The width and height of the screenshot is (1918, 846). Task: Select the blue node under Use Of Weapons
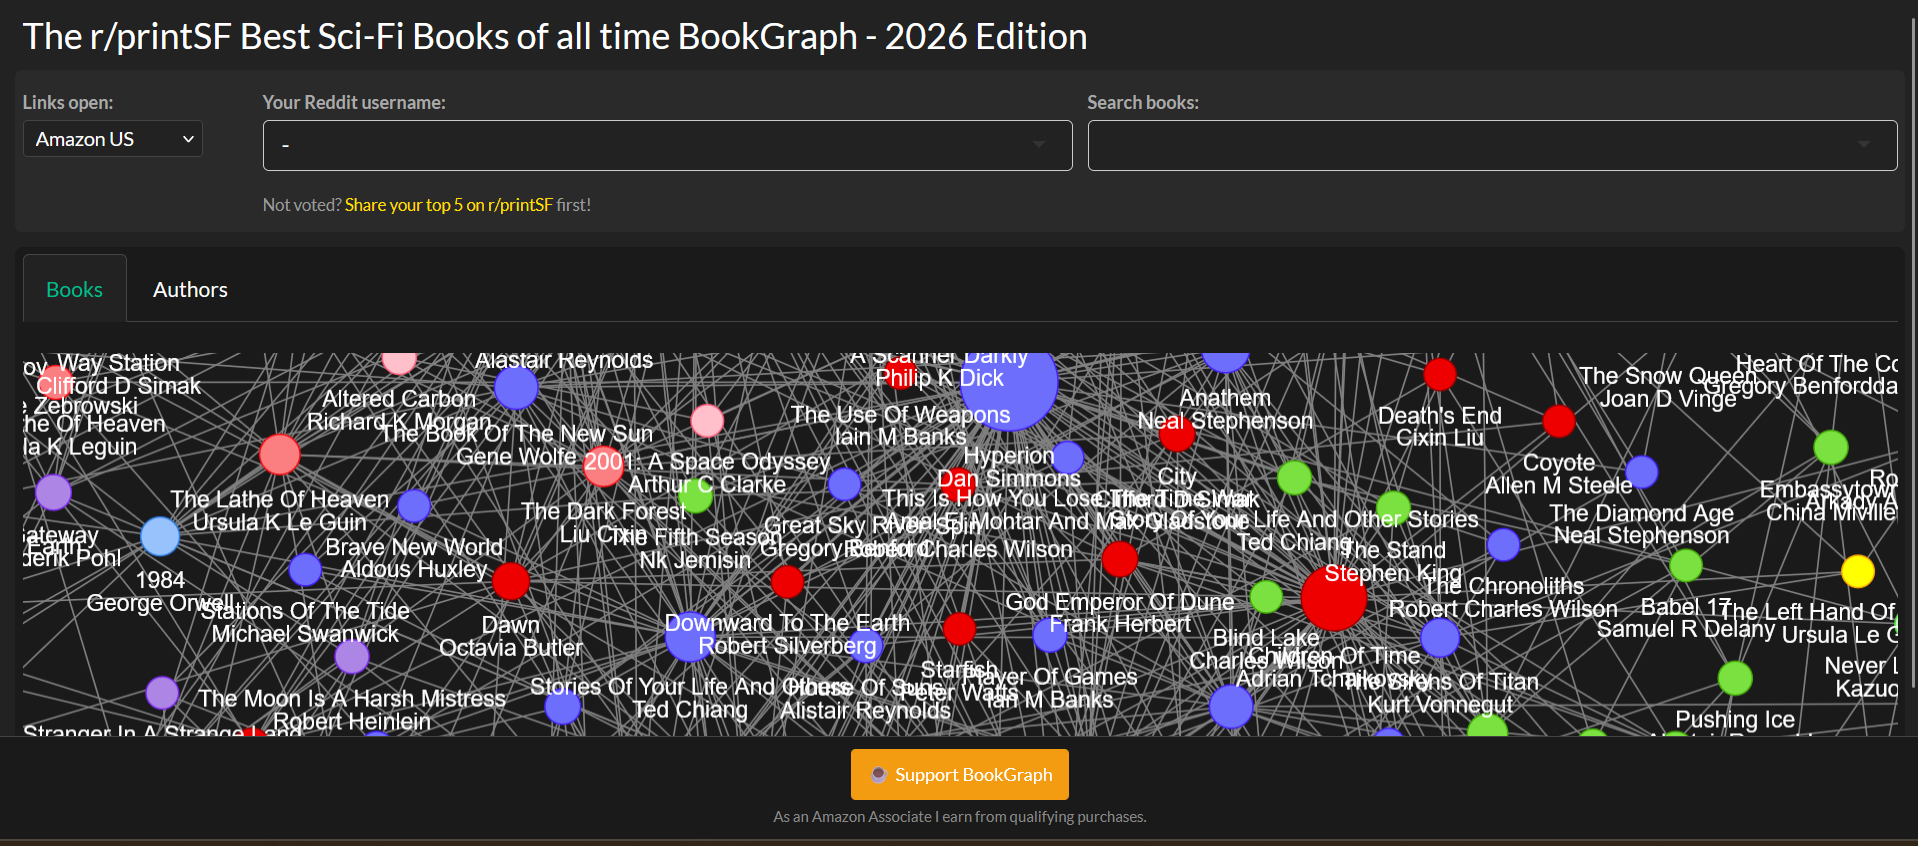tap(845, 484)
